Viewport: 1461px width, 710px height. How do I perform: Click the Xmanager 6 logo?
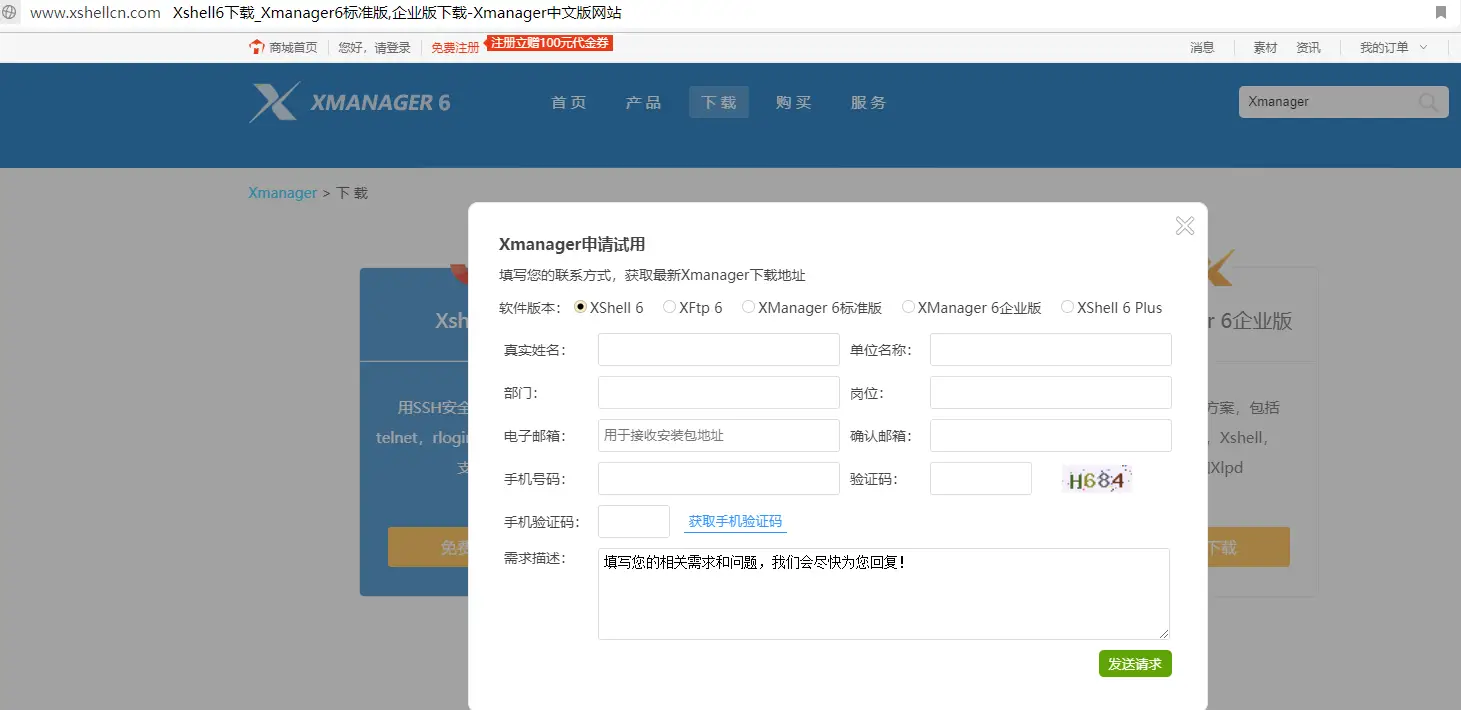click(x=350, y=102)
